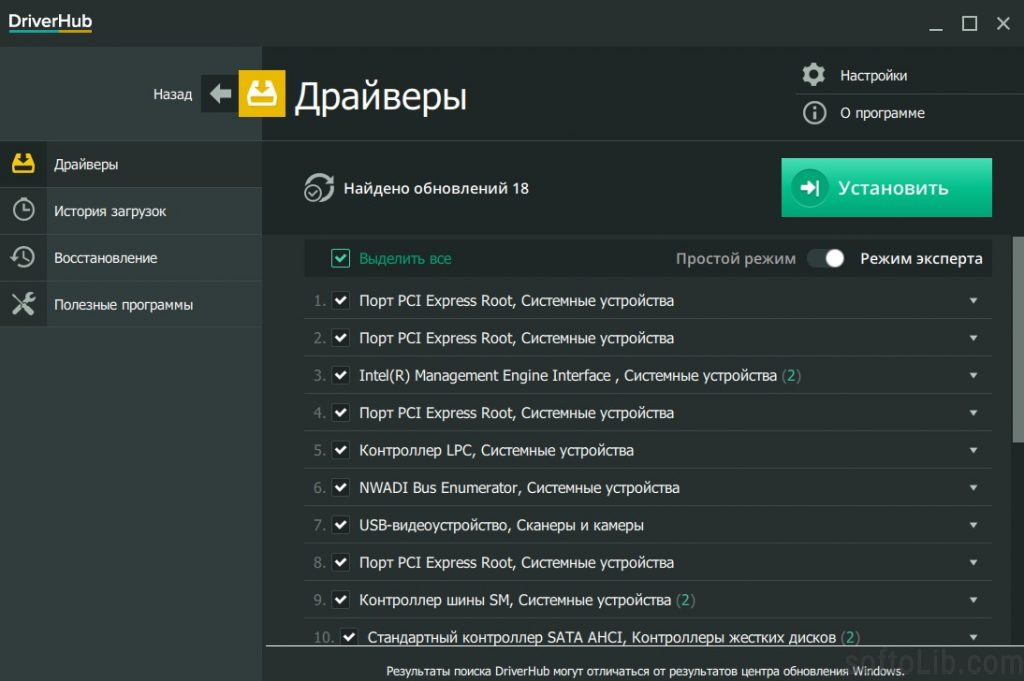Screen dimensions: 1024x681
Task: Uncheck row 1 Порт PCI Express Root
Action: pos(340,300)
